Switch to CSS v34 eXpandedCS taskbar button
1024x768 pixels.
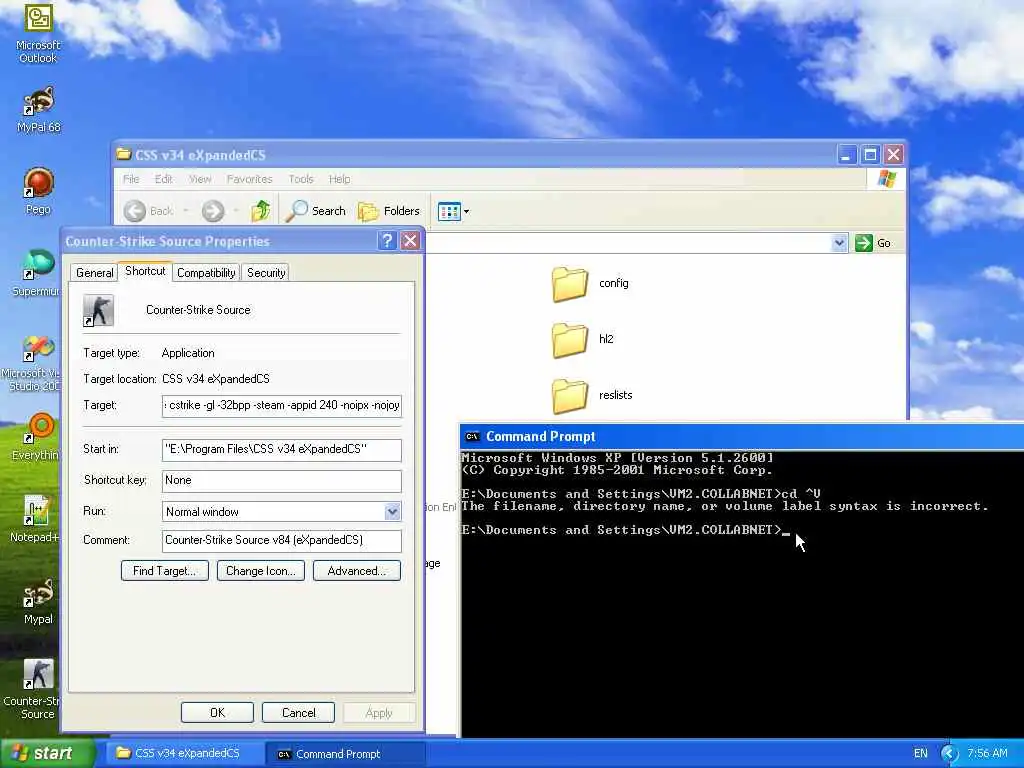(x=183, y=754)
